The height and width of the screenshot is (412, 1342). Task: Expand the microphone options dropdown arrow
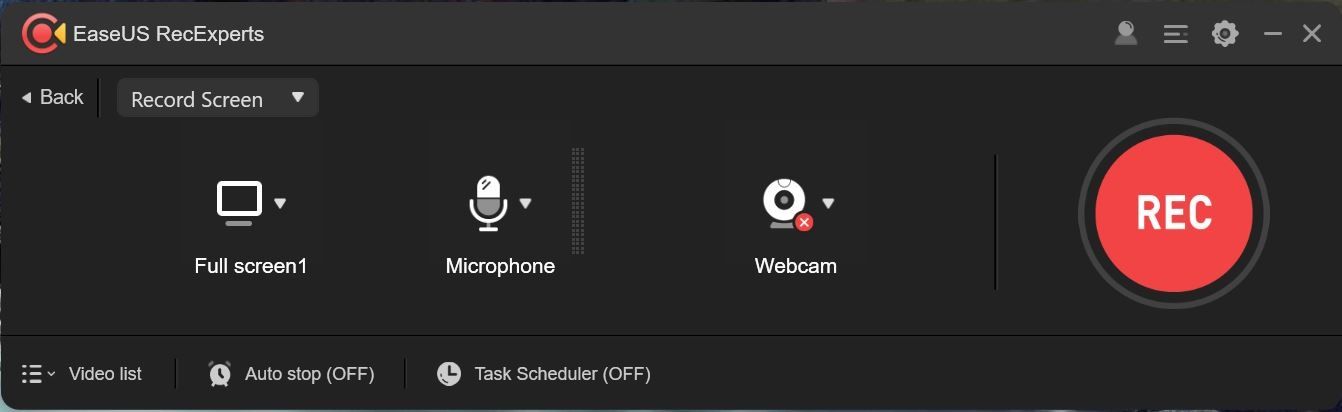click(x=525, y=203)
